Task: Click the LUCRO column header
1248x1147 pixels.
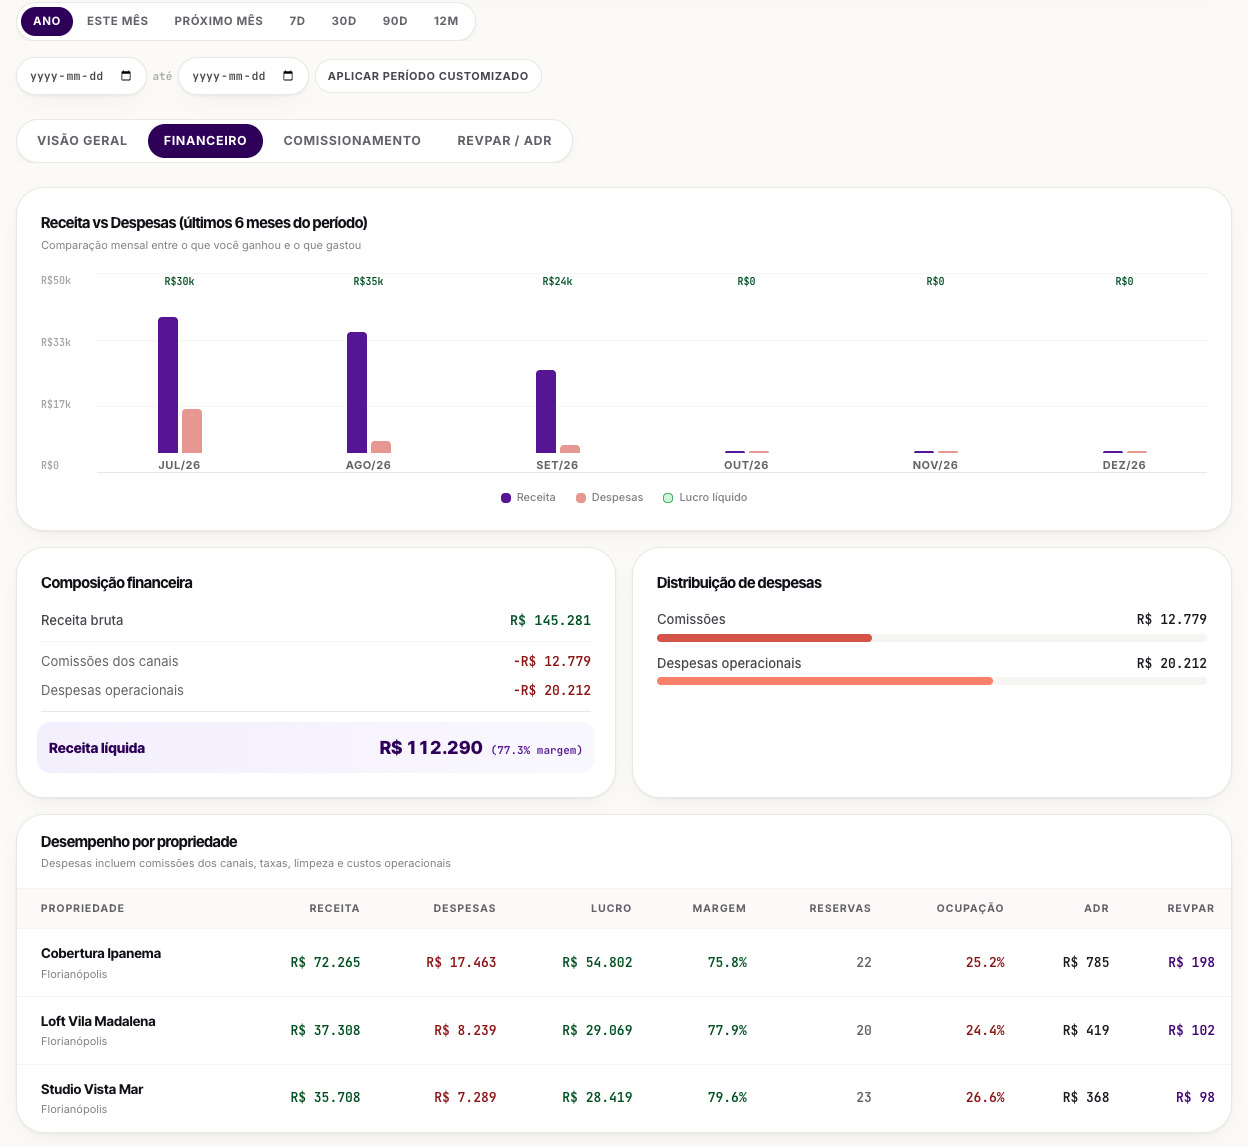Action: 611,908
